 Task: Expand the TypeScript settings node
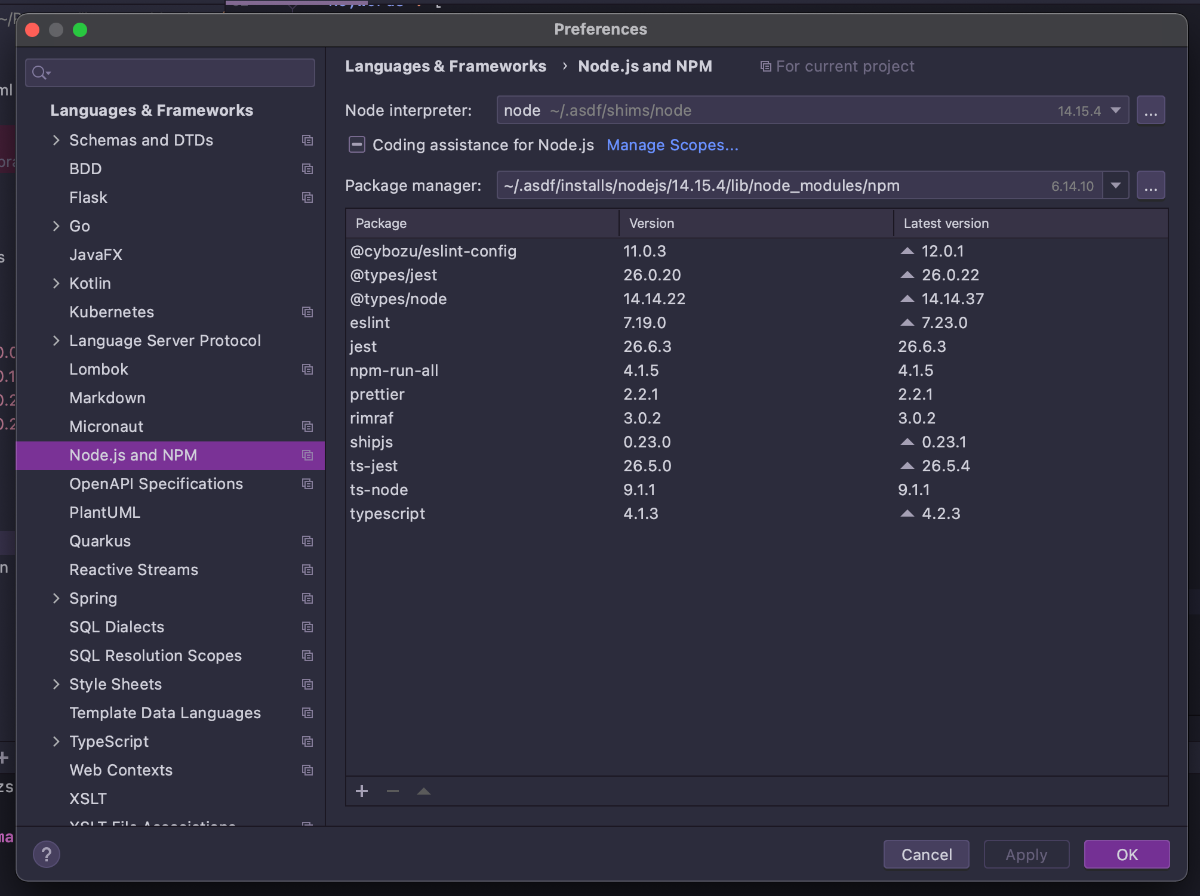coord(56,742)
